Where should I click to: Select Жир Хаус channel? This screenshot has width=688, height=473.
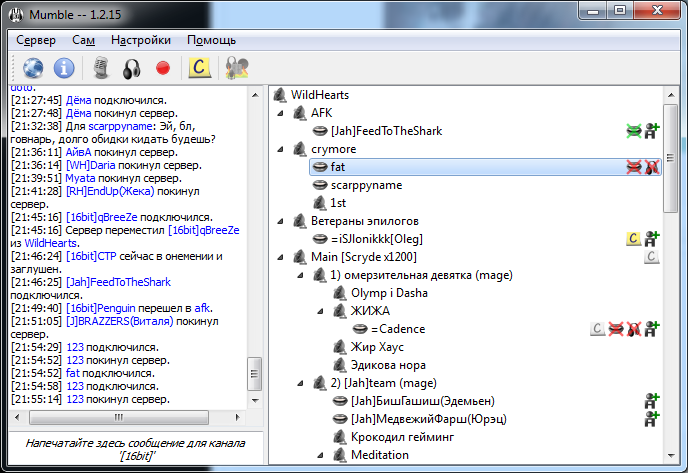377,347
